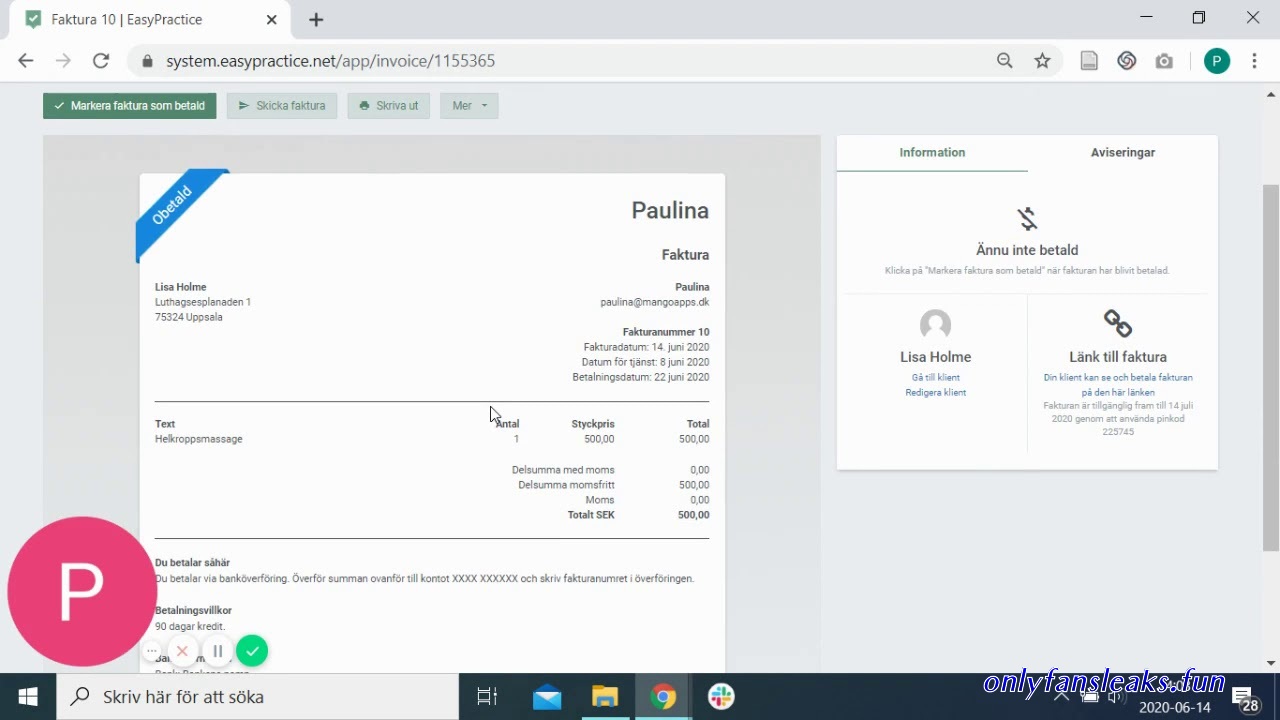Click the crossed dollar Ännu inte betald icon
Image resolution: width=1280 pixels, height=720 pixels.
click(1027, 218)
